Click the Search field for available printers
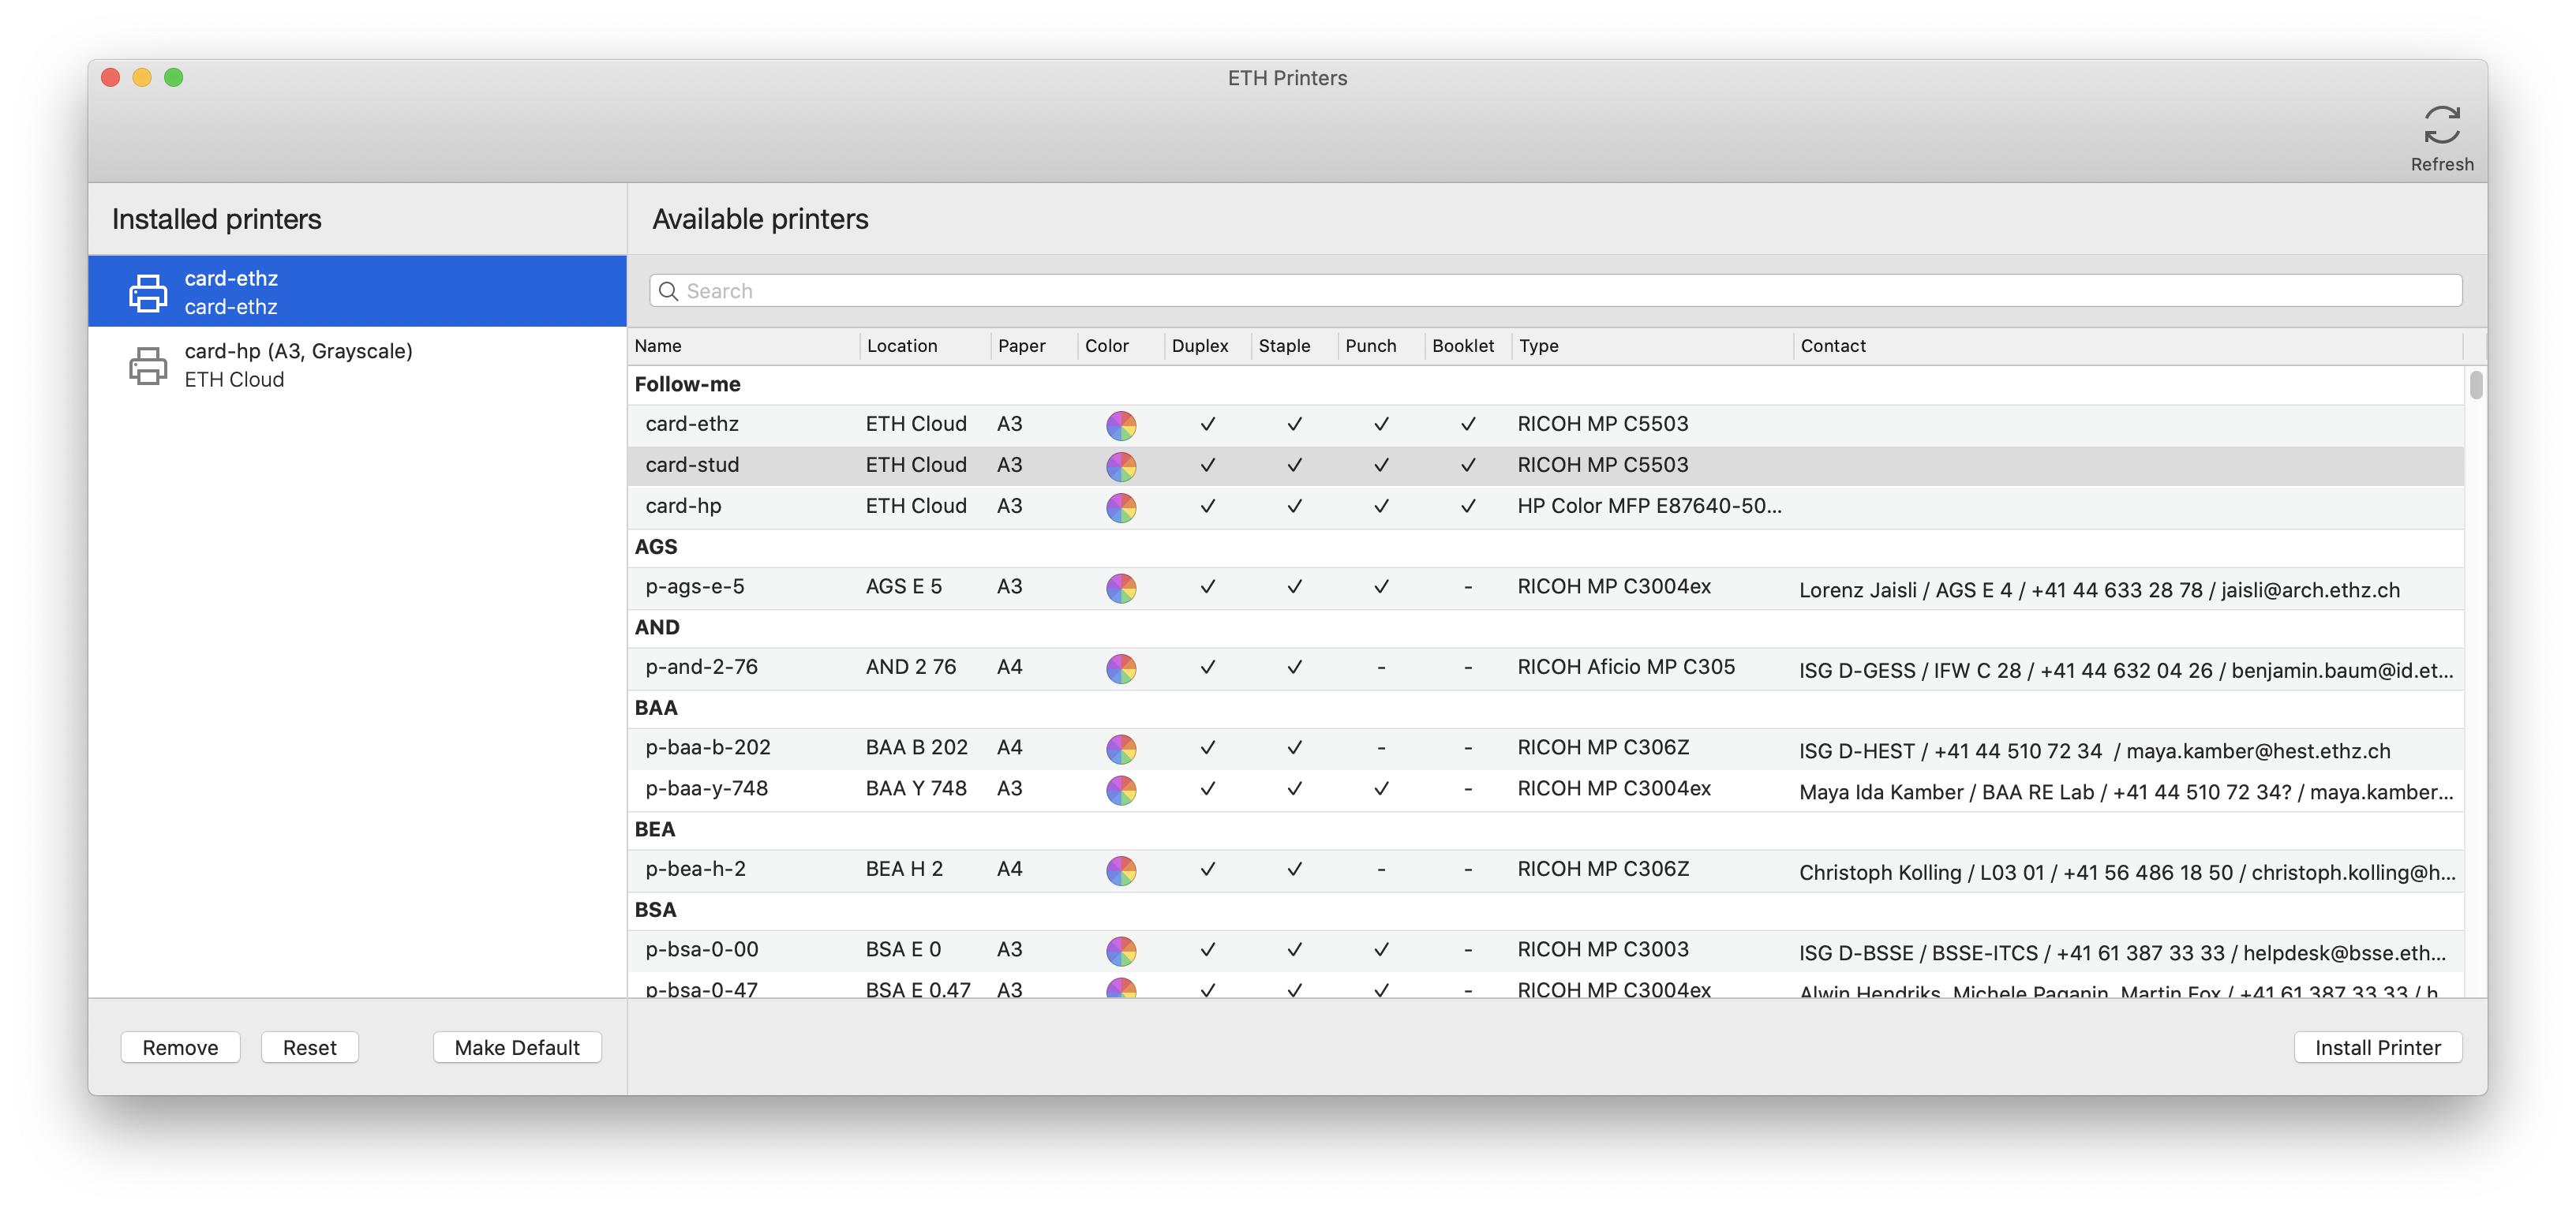The width and height of the screenshot is (2576, 1212). 1555,291
